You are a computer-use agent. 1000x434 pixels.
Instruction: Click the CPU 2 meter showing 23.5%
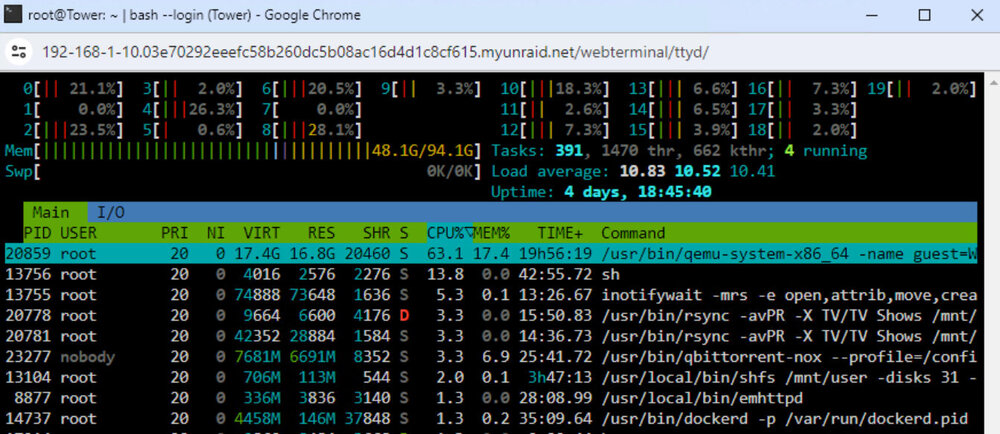pyautogui.click(x=73, y=130)
